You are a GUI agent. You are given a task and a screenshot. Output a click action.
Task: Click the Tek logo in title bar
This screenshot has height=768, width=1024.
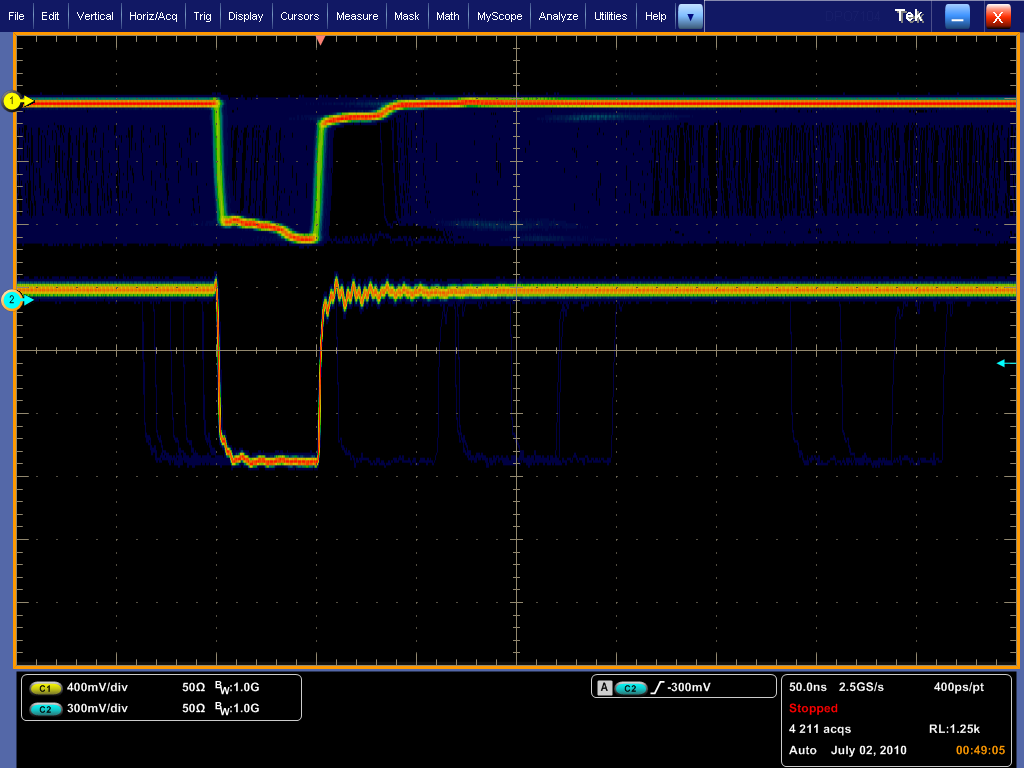[909, 16]
